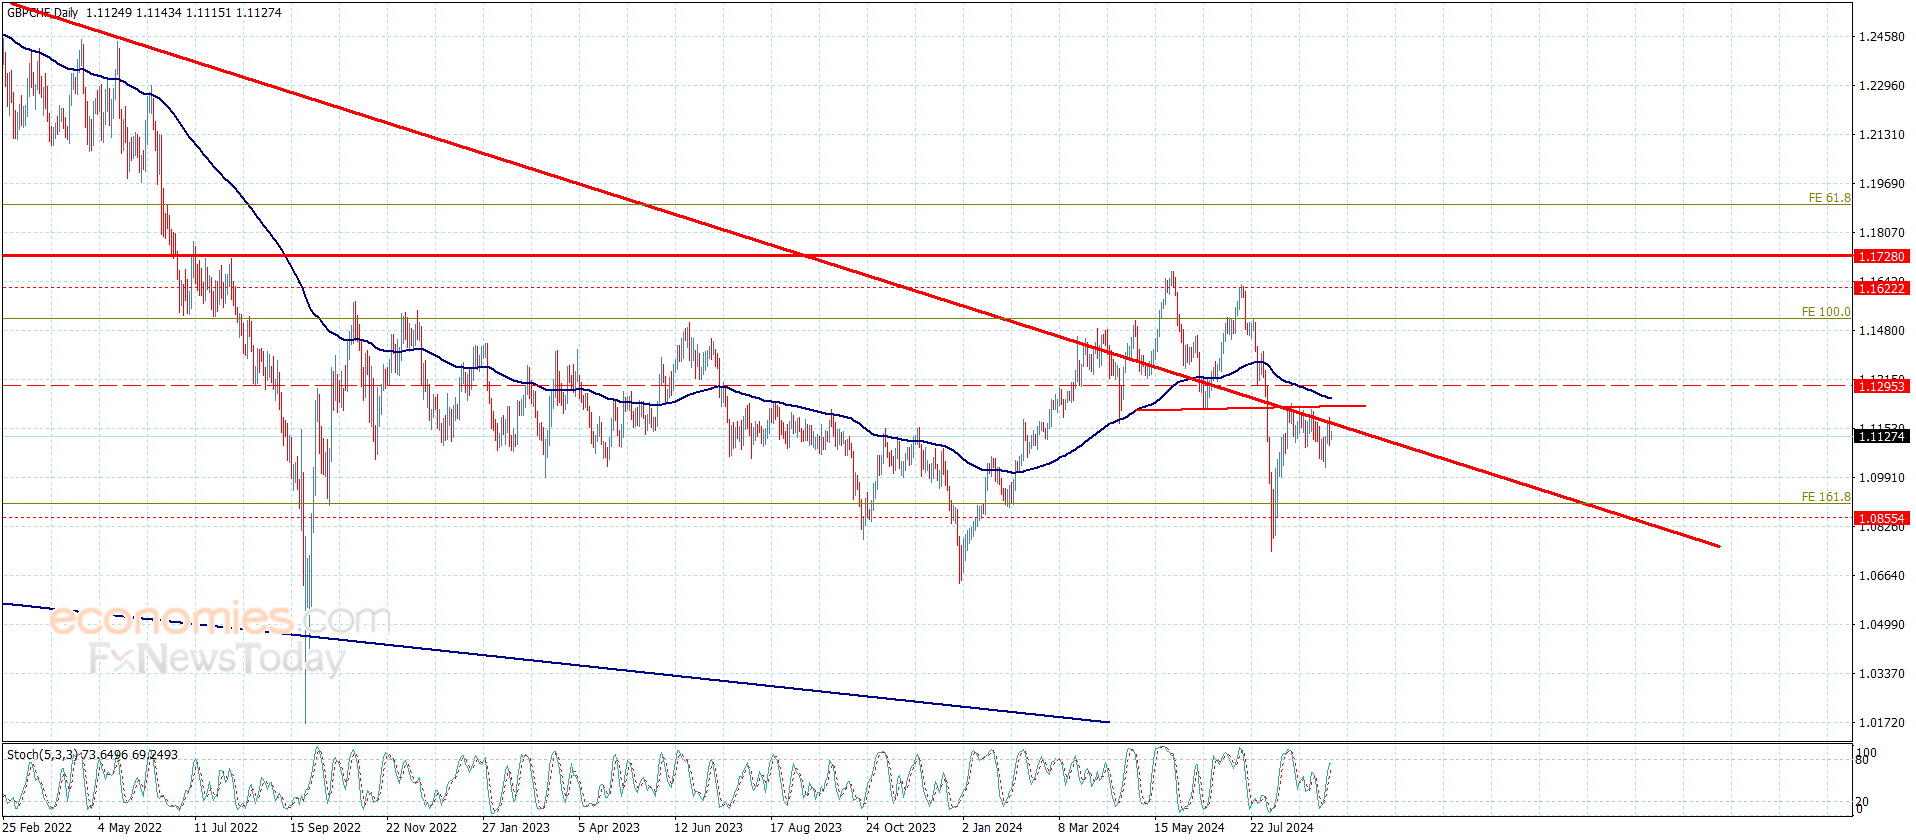1916x840 pixels.
Task: Click the current price label 1.11274
Action: coord(1881,436)
